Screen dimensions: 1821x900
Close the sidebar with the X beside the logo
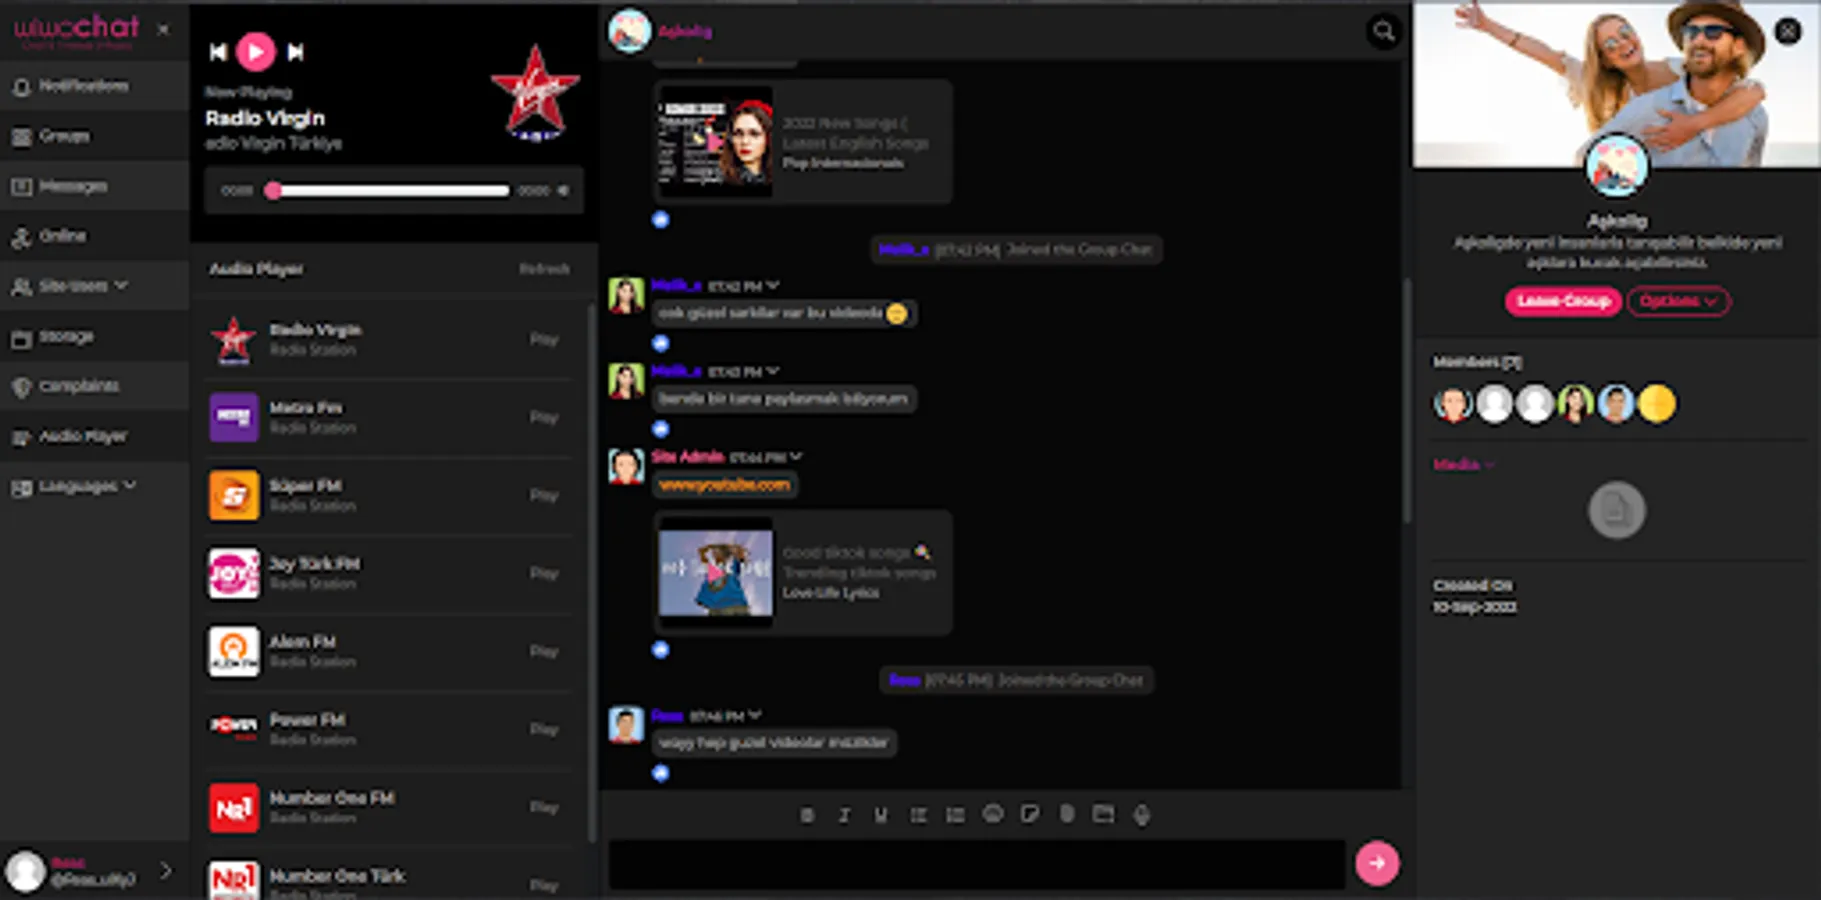pos(163,29)
